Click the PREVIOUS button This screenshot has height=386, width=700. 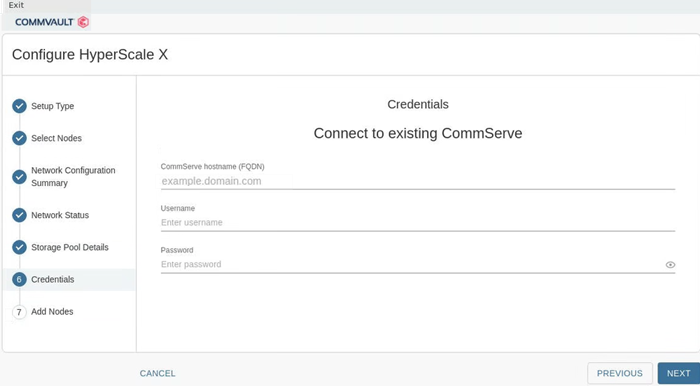coord(620,374)
